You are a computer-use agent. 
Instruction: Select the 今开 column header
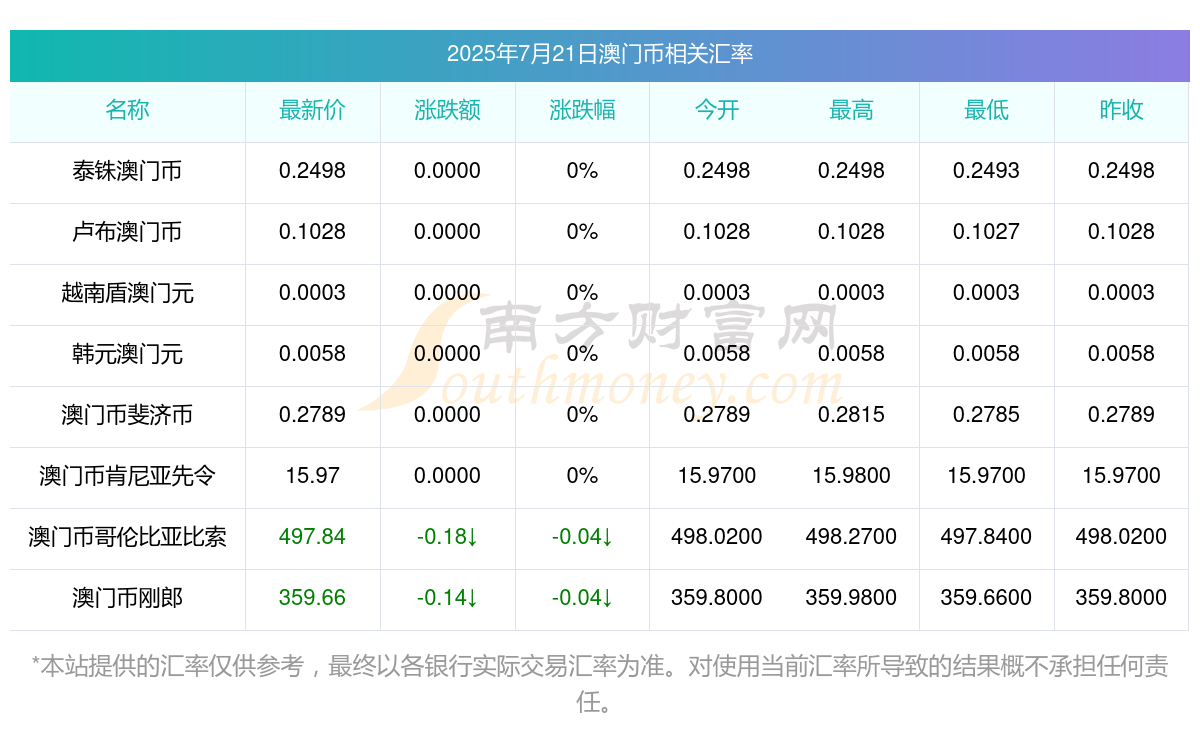(x=717, y=111)
